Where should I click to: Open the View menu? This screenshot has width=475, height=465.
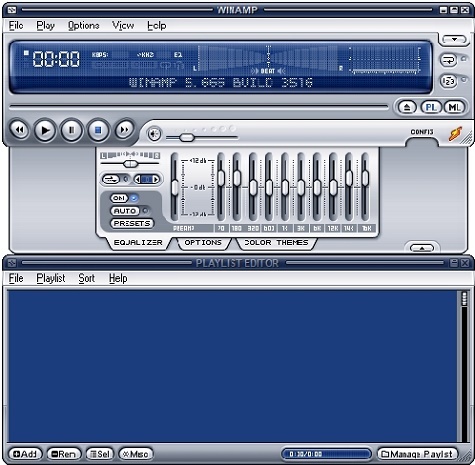(x=123, y=26)
